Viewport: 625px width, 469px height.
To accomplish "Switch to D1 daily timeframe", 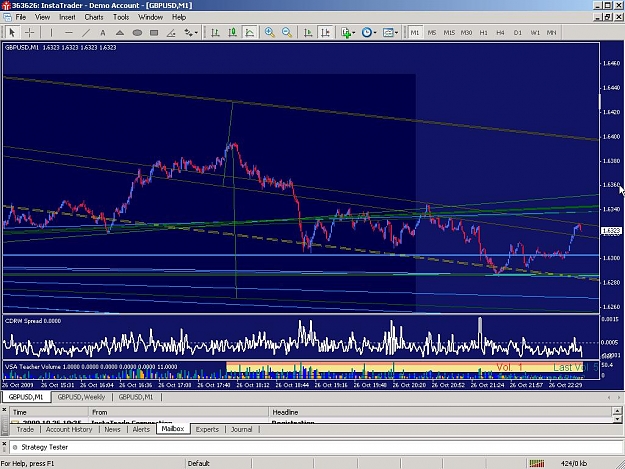I will (518, 33).
